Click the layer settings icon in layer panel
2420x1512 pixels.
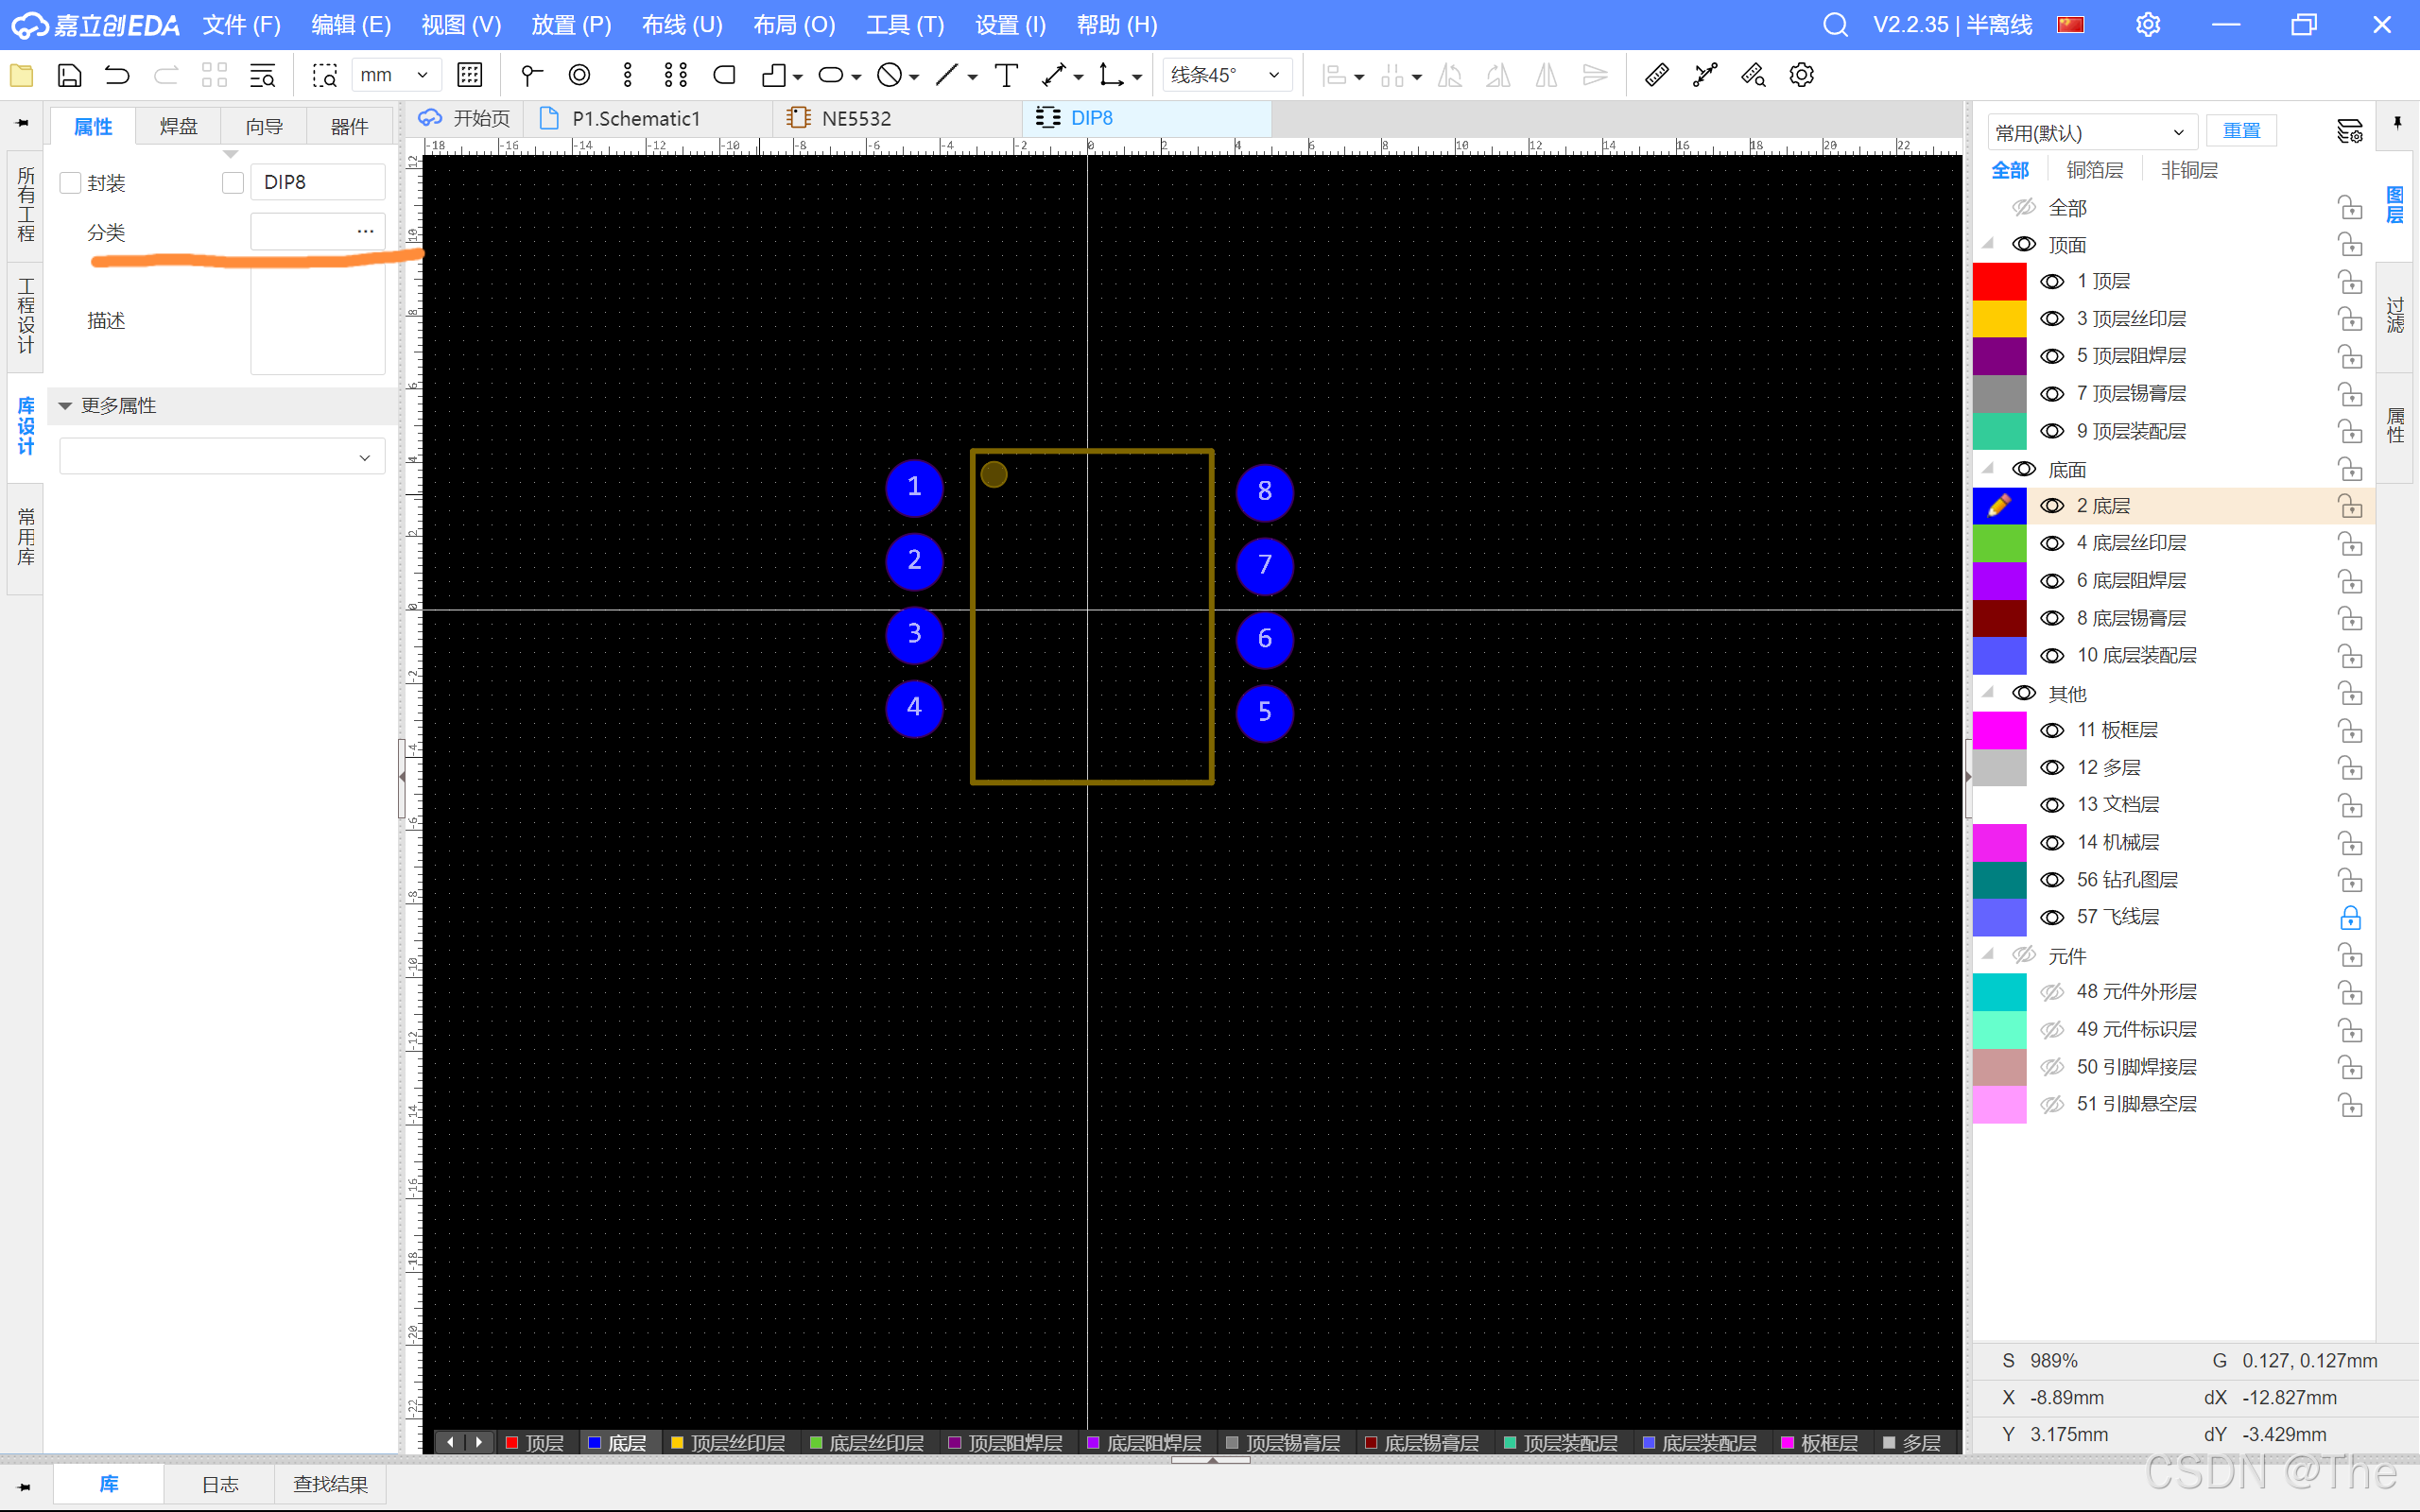pos(2349,131)
